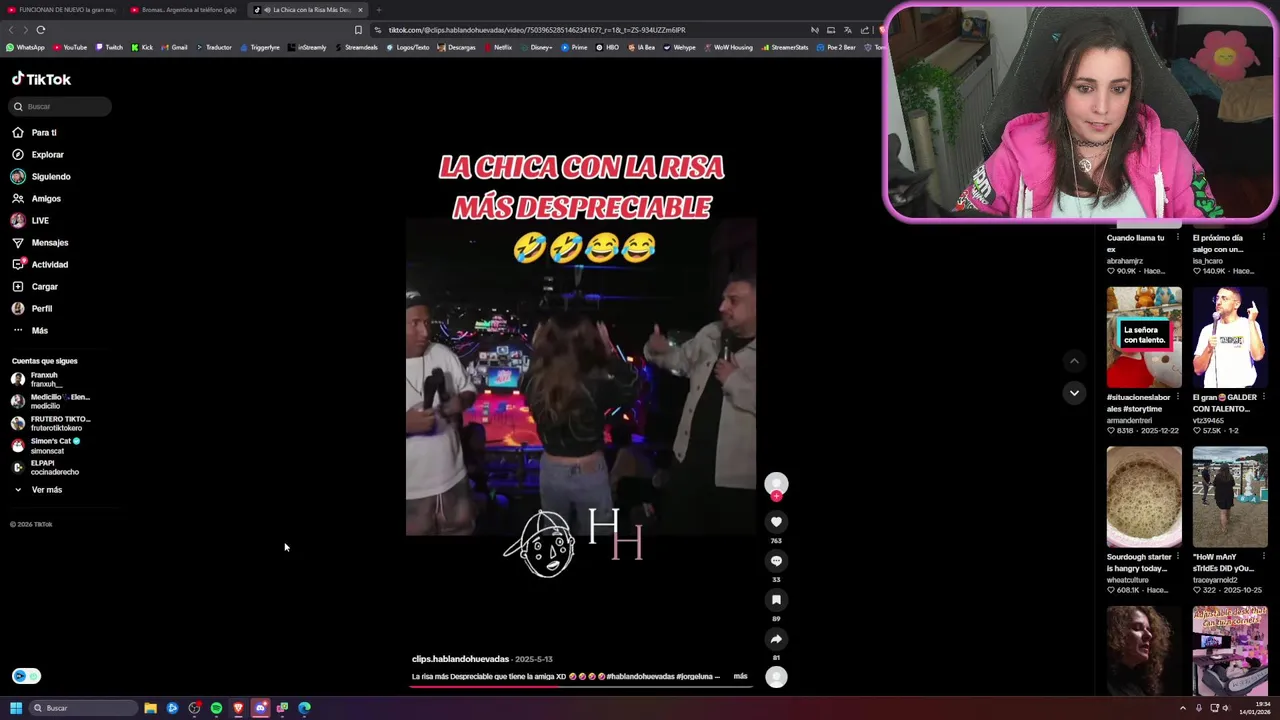Open Gmail bookmark
The height and width of the screenshot is (720, 1280).
(x=175, y=47)
